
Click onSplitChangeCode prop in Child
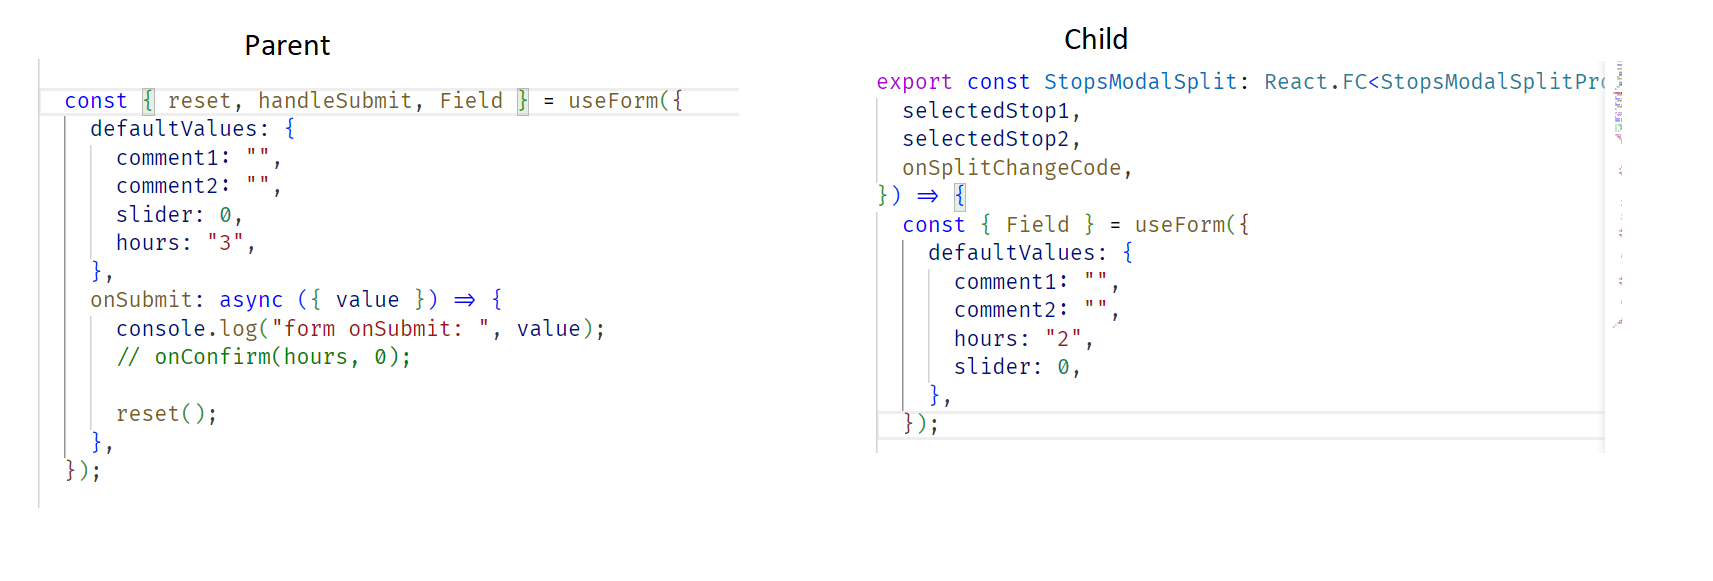(x=1012, y=168)
